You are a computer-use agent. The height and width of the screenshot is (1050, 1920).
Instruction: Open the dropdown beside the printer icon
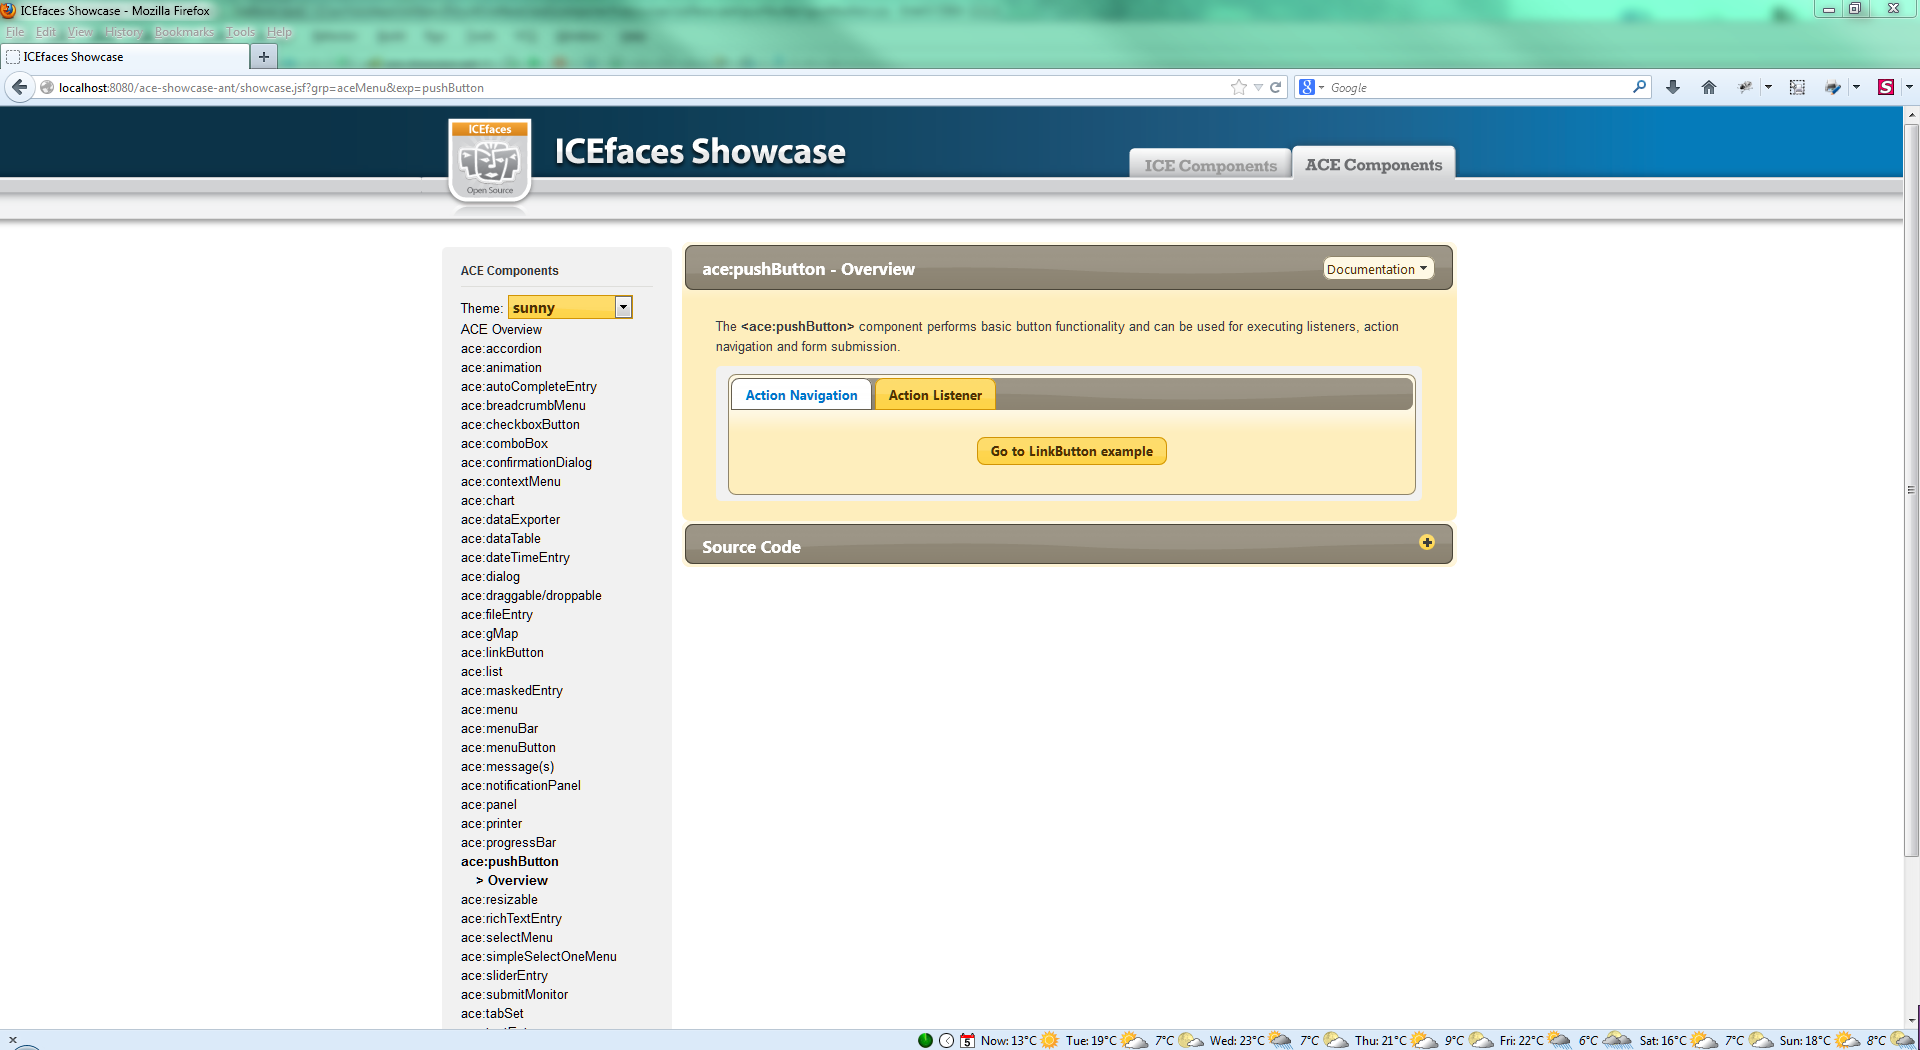(x=1856, y=87)
